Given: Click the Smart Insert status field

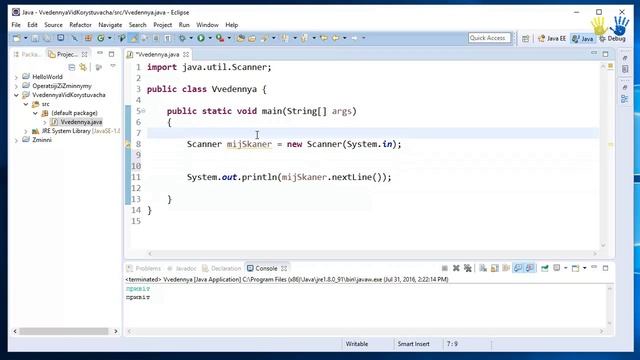Looking at the screenshot, I should click(x=413, y=344).
